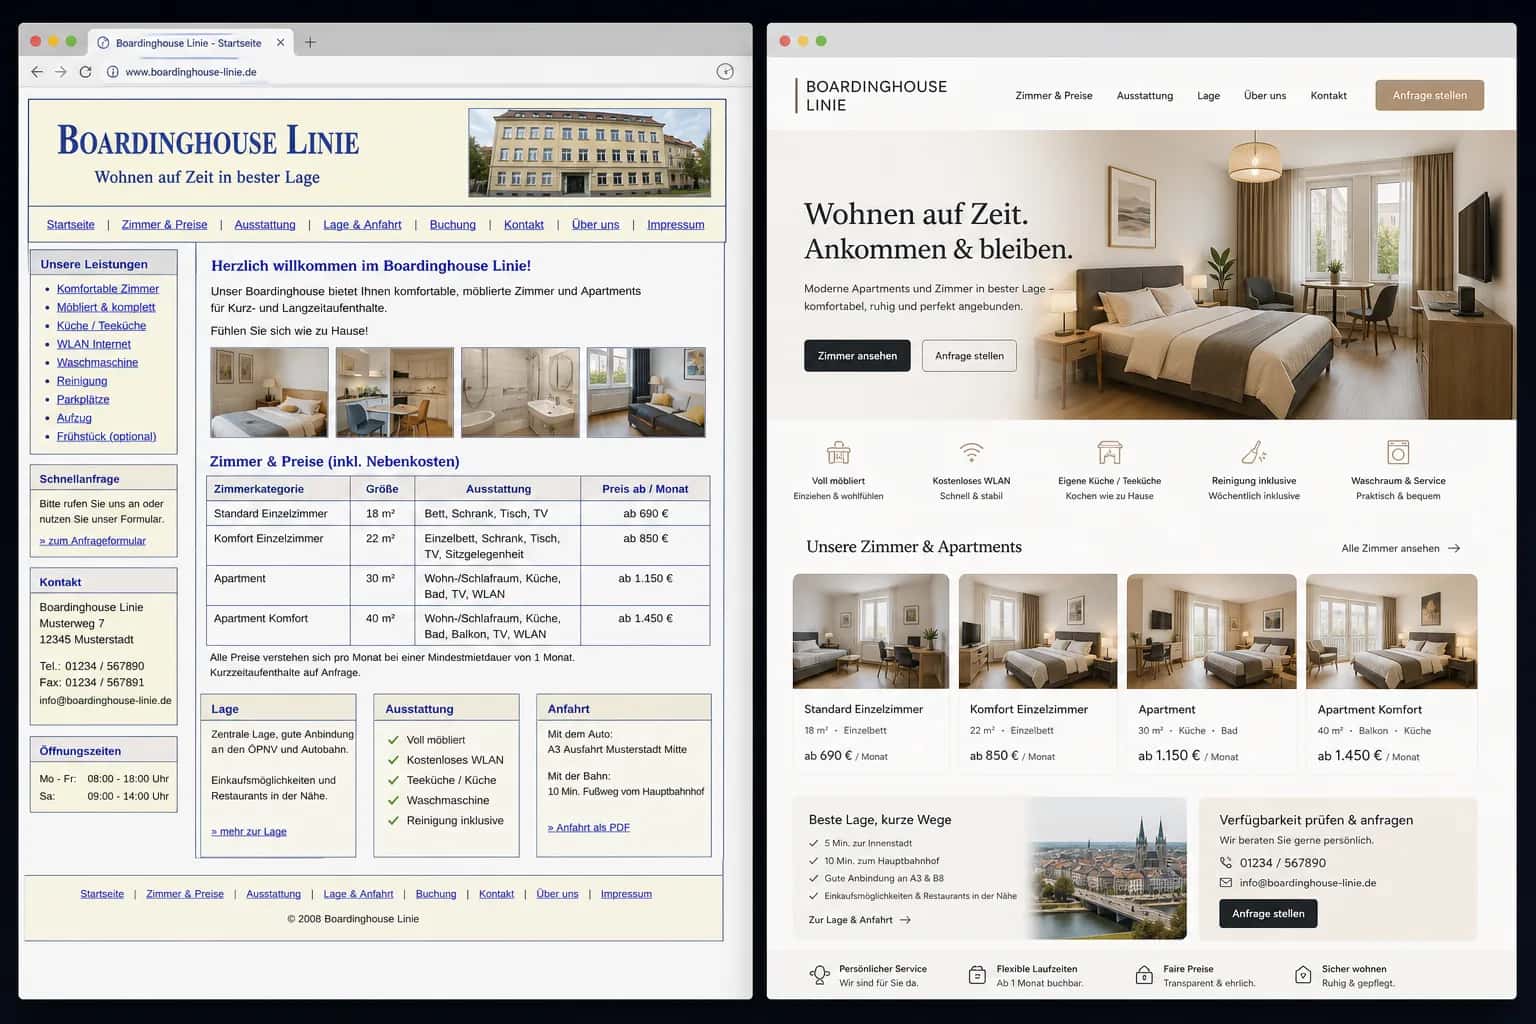Click the outlined Anfrage stellen hero button
Screen dimensions: 1536x1024
click(969, 356)
